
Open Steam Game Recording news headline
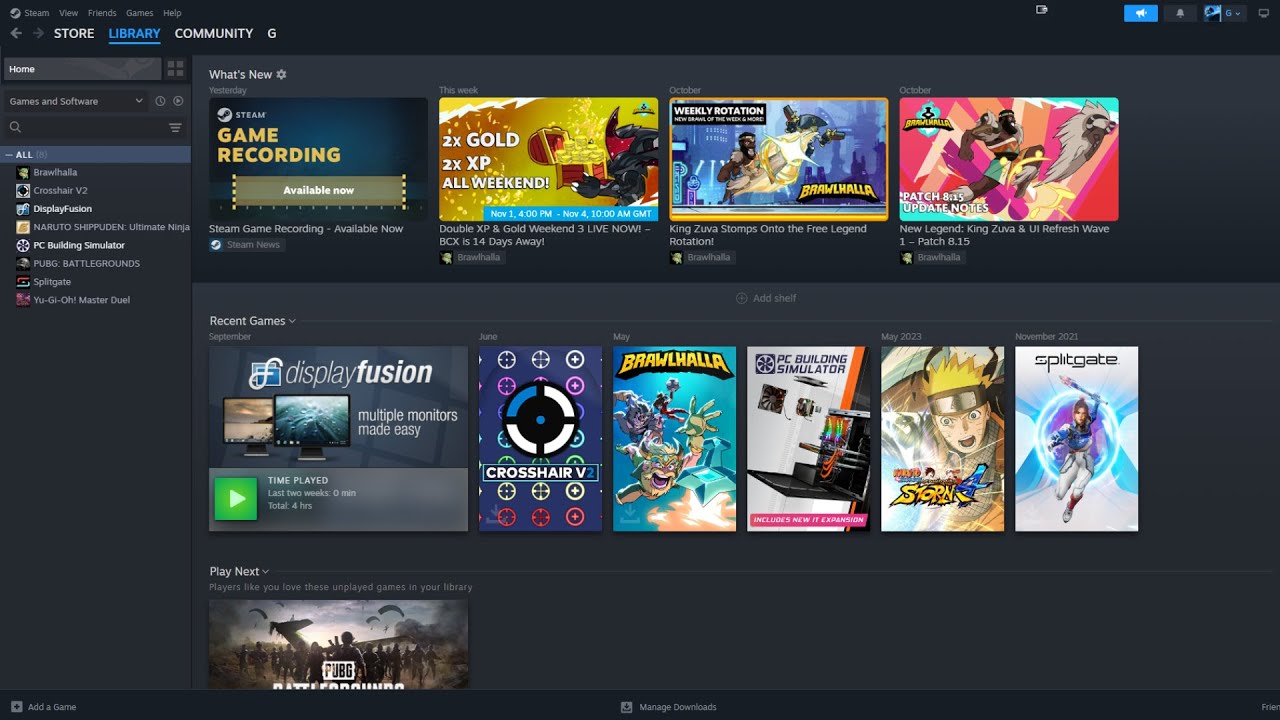[x=306, y=229]
